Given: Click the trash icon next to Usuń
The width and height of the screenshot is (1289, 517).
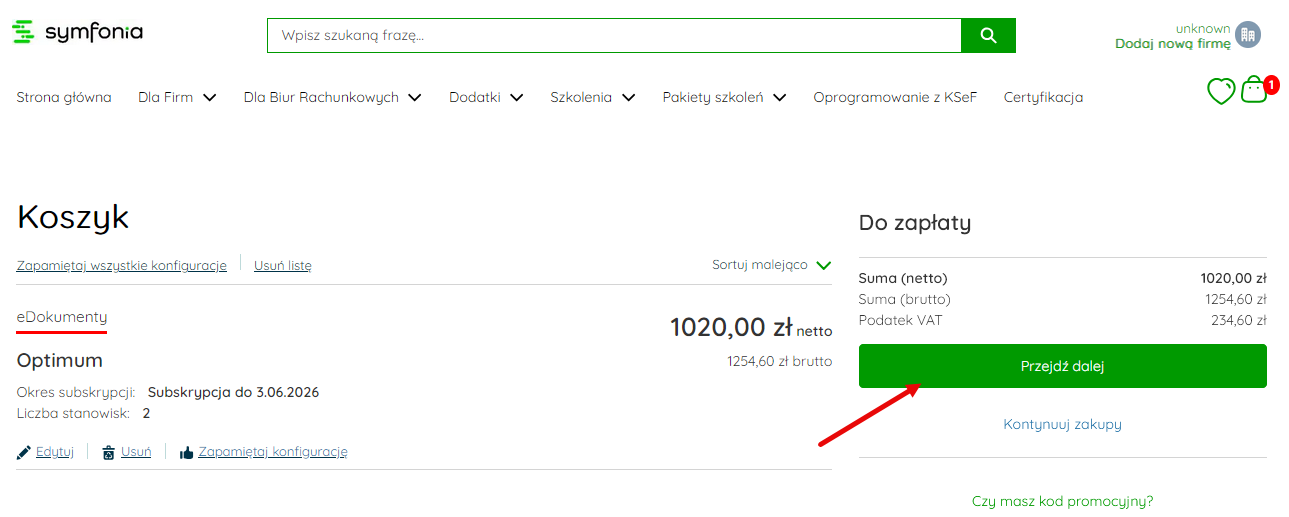Looking at the screenshot, I should 109,452.
